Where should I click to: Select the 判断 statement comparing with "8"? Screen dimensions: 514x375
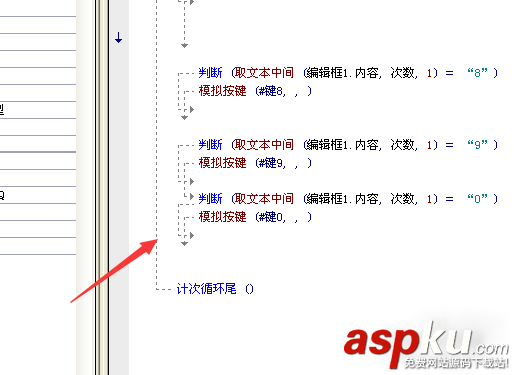click(348, 72)
